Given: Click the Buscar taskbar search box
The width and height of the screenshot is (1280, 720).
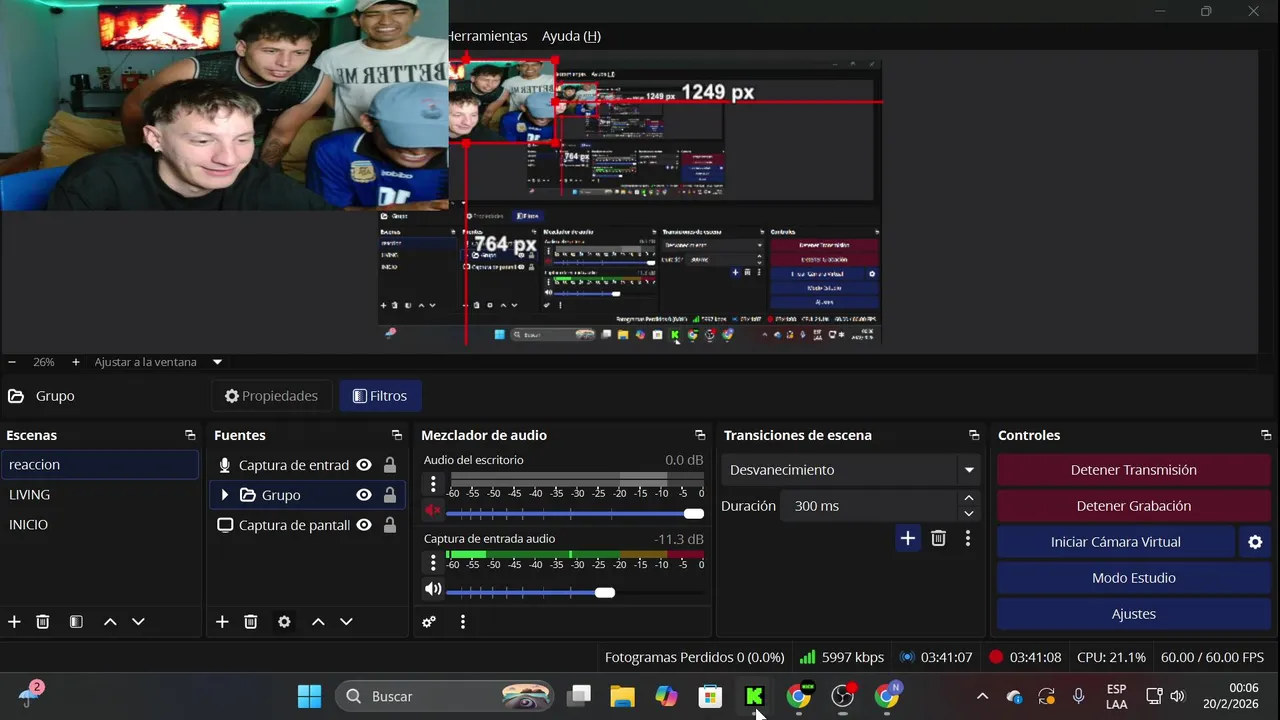Looking at the screenshot, I should [444, 696].
